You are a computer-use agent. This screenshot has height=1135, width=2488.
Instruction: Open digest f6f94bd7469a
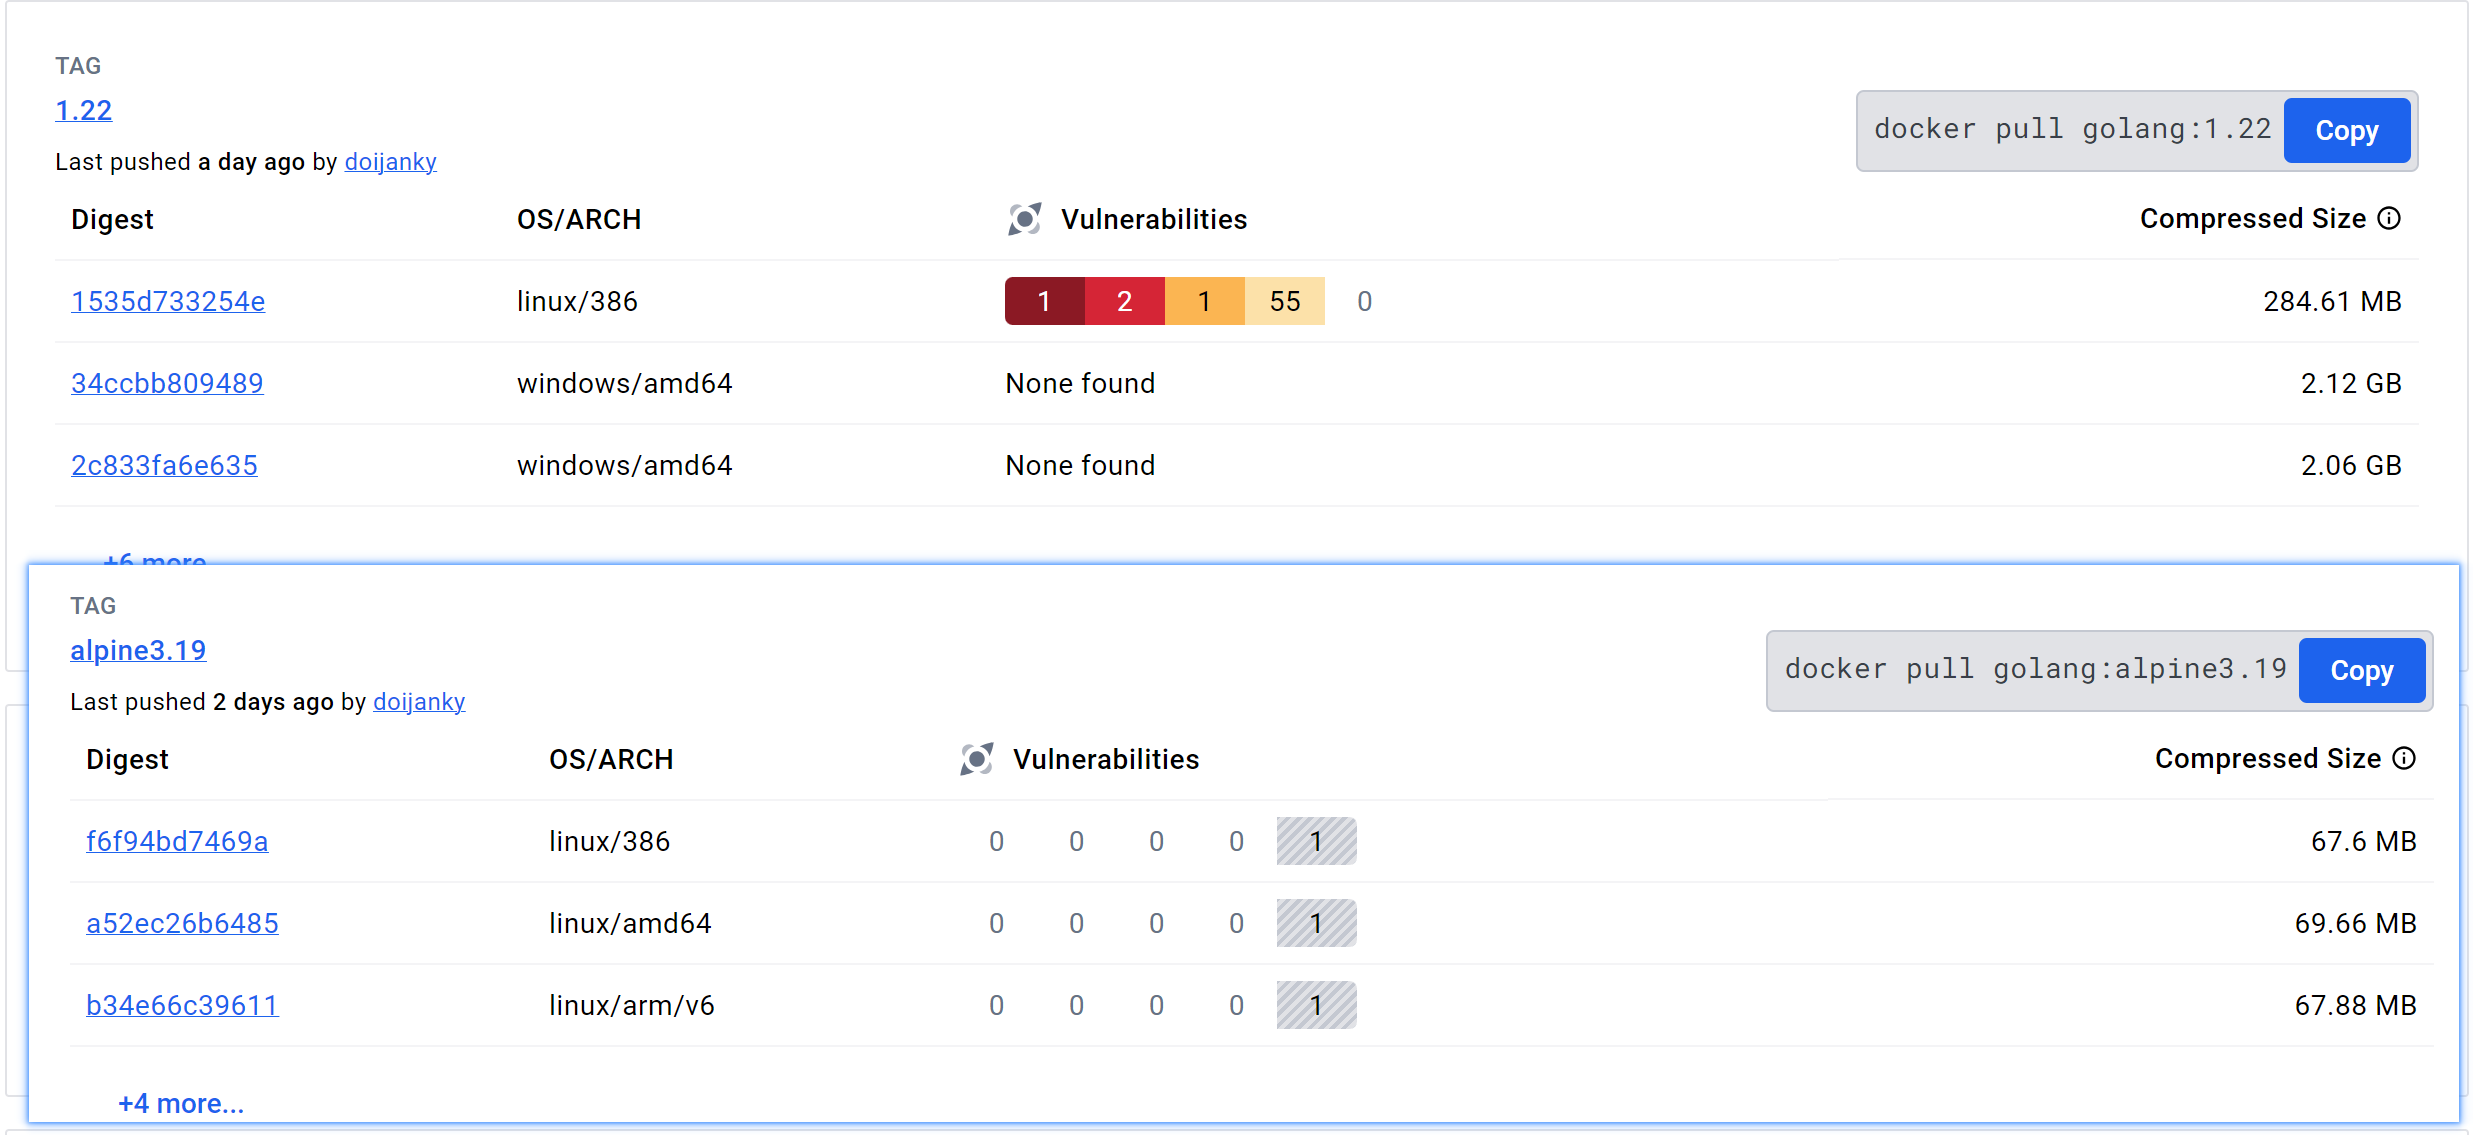(177, 841)
